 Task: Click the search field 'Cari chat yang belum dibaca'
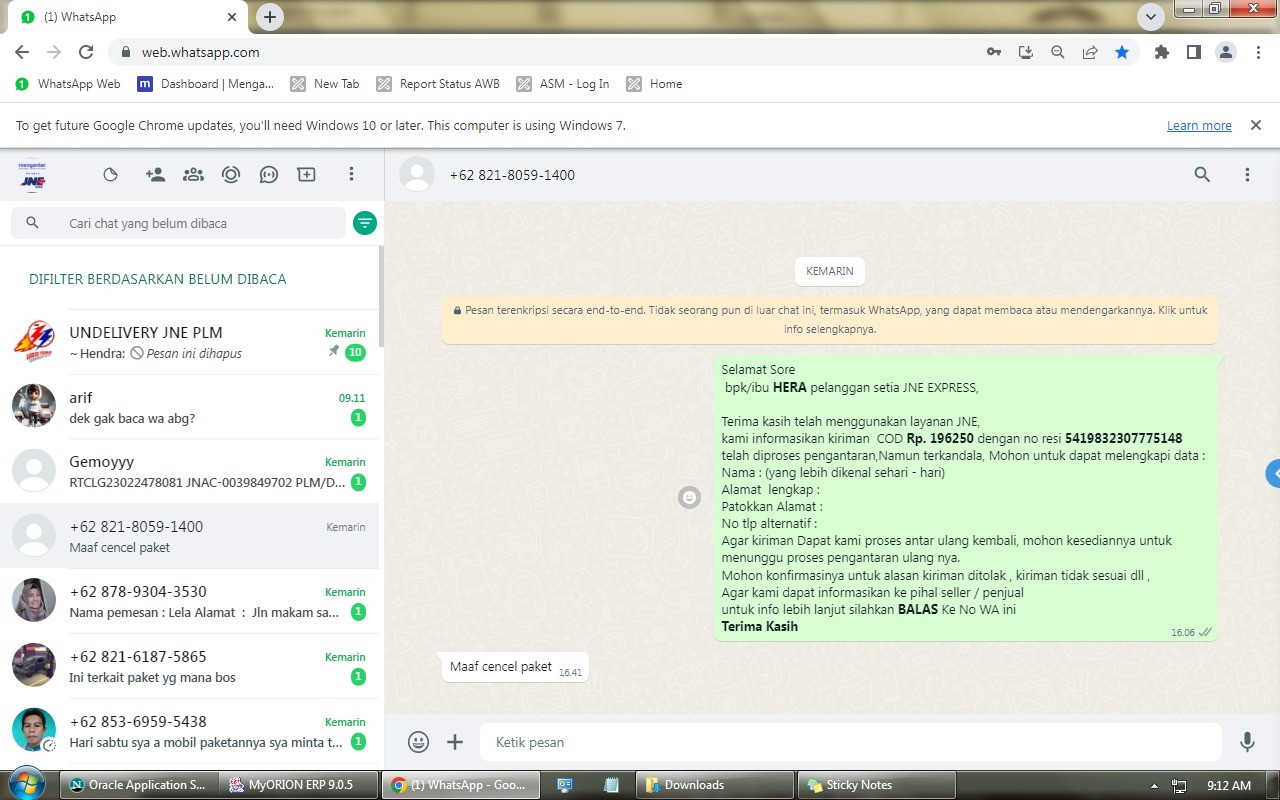pos(178,223)
